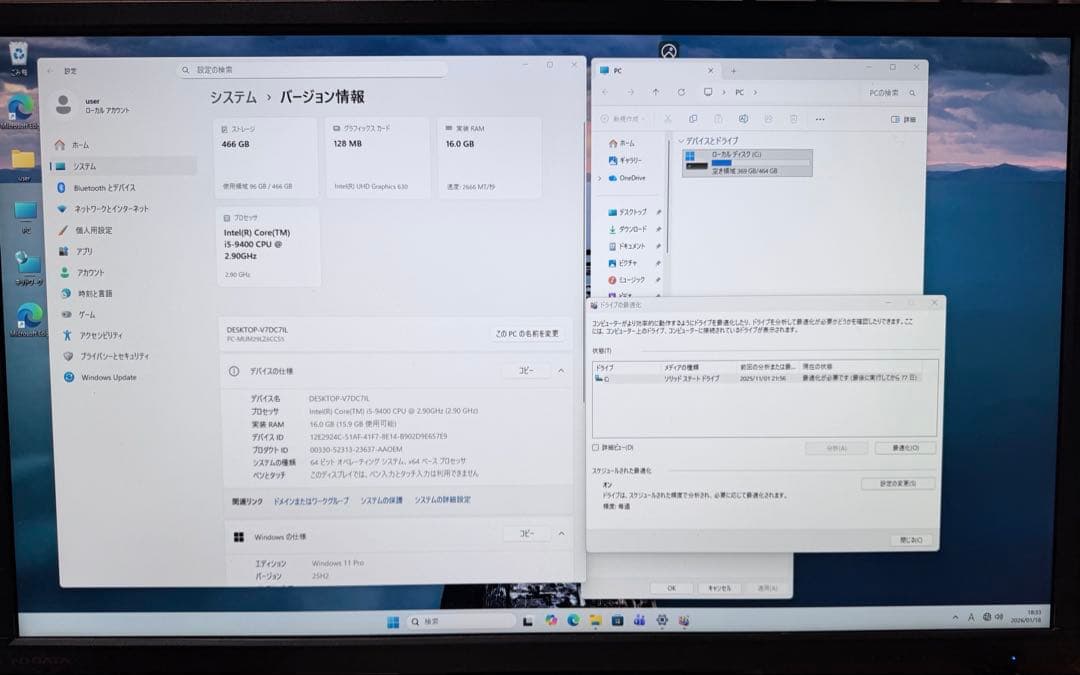Click the Delete icon in Explorer toolbar
This screenshot has height=675, width=1080.
coord(795,118)
